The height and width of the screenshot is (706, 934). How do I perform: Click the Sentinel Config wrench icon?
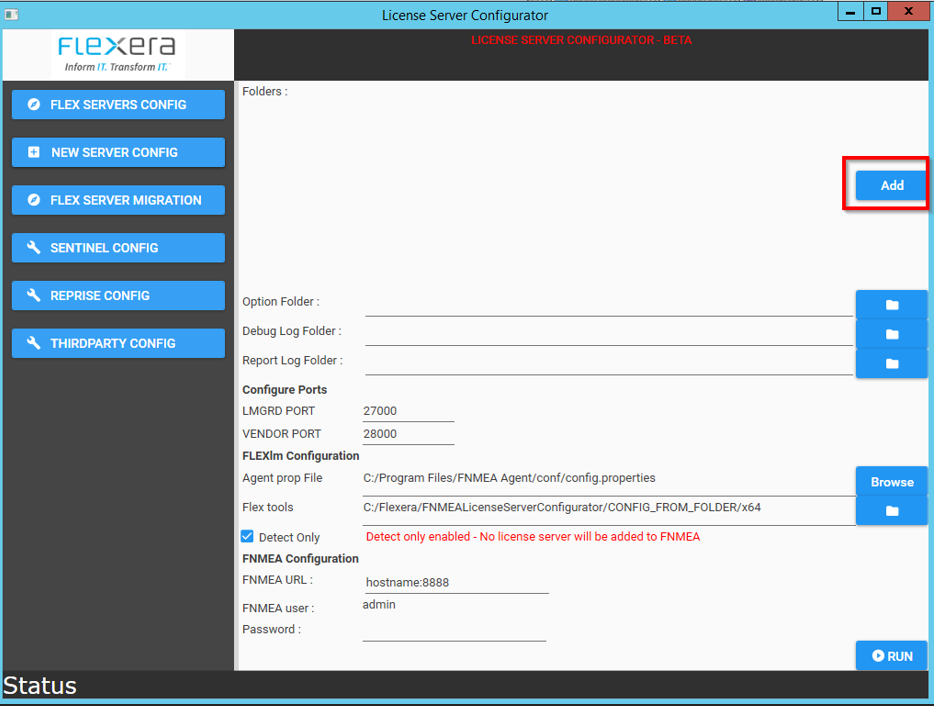pos(34,247)
